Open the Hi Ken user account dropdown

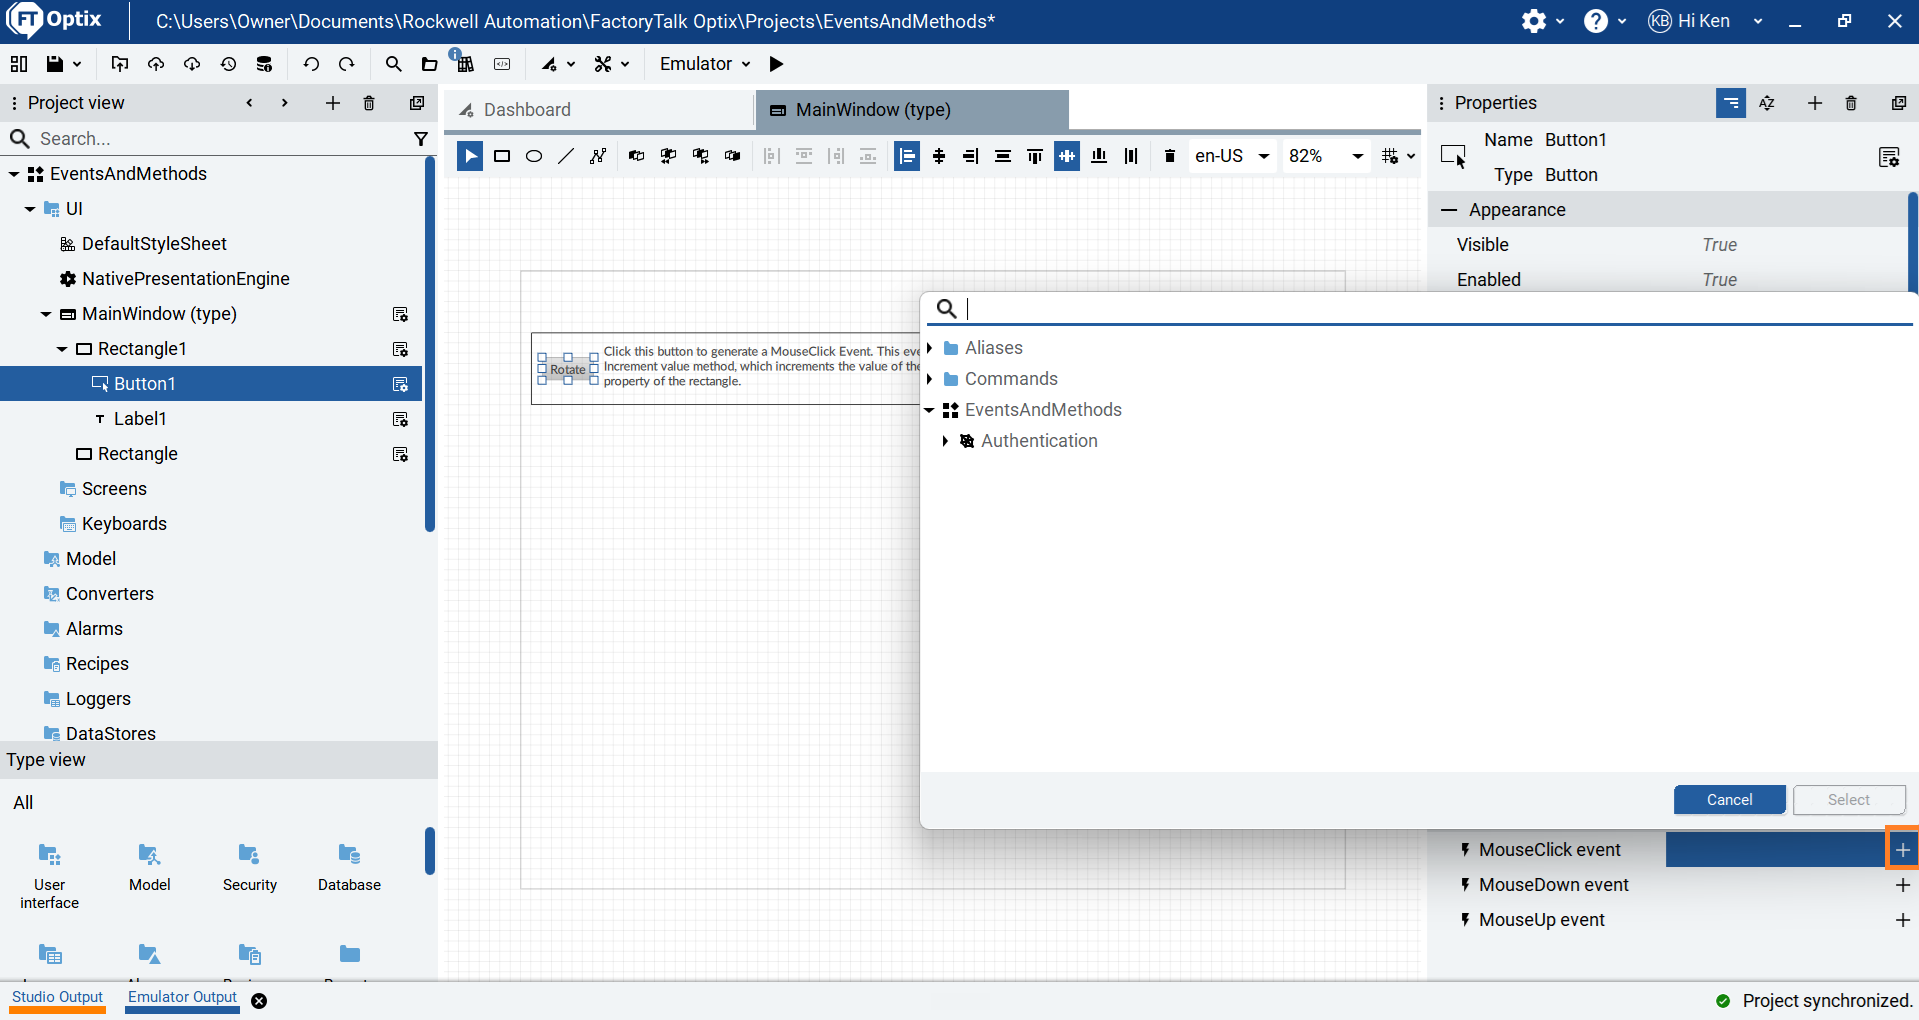(x=1705, y=21)
